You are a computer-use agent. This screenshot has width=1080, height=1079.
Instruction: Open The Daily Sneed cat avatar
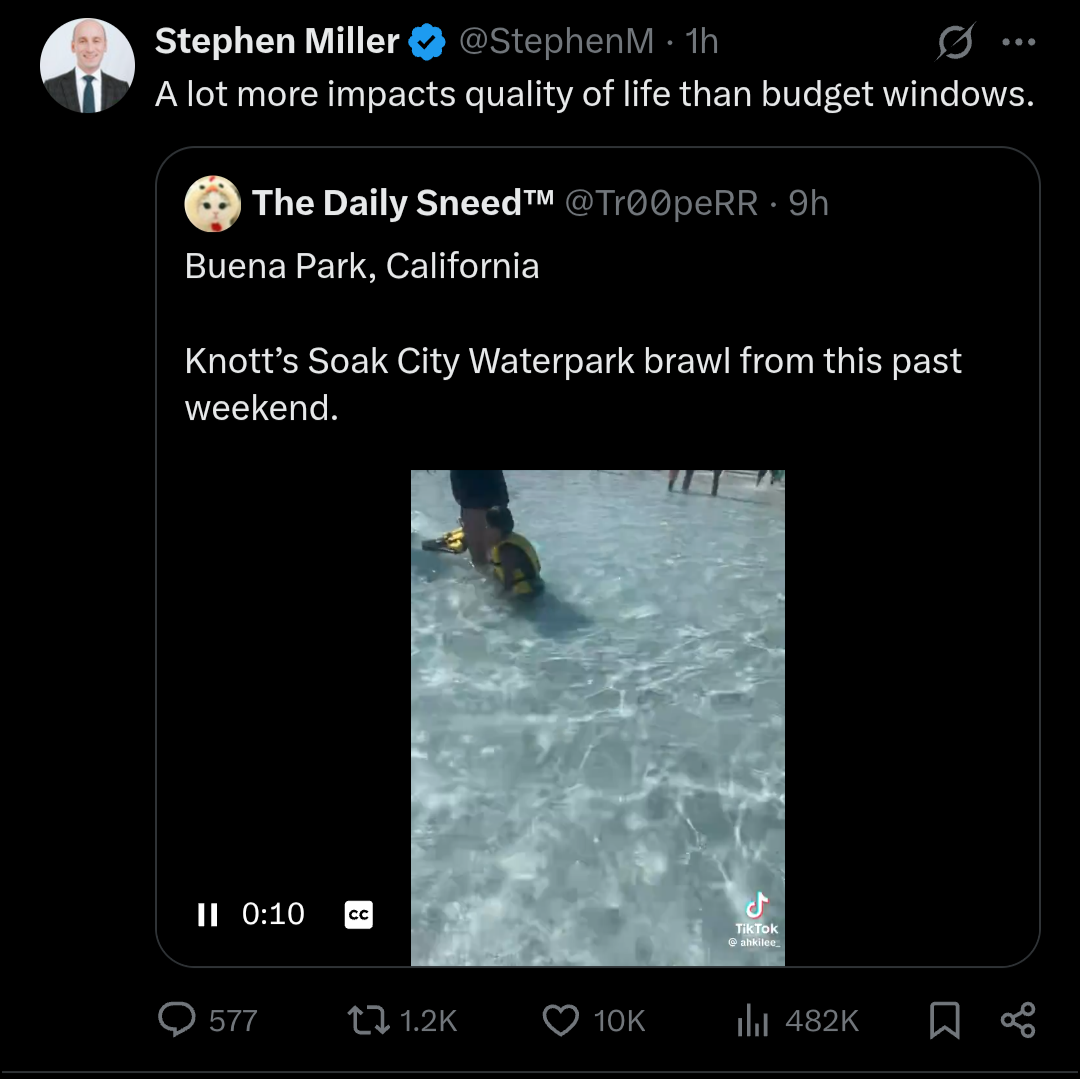213,203
